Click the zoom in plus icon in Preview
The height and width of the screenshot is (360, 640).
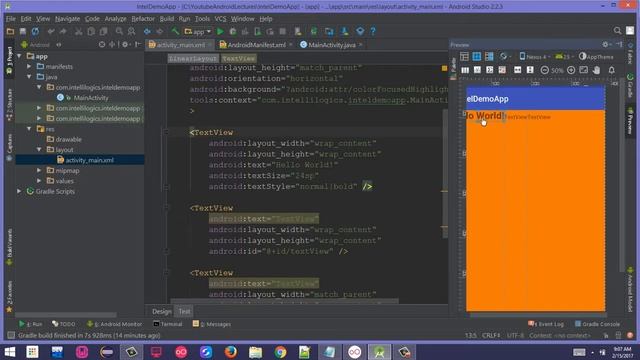571,70
